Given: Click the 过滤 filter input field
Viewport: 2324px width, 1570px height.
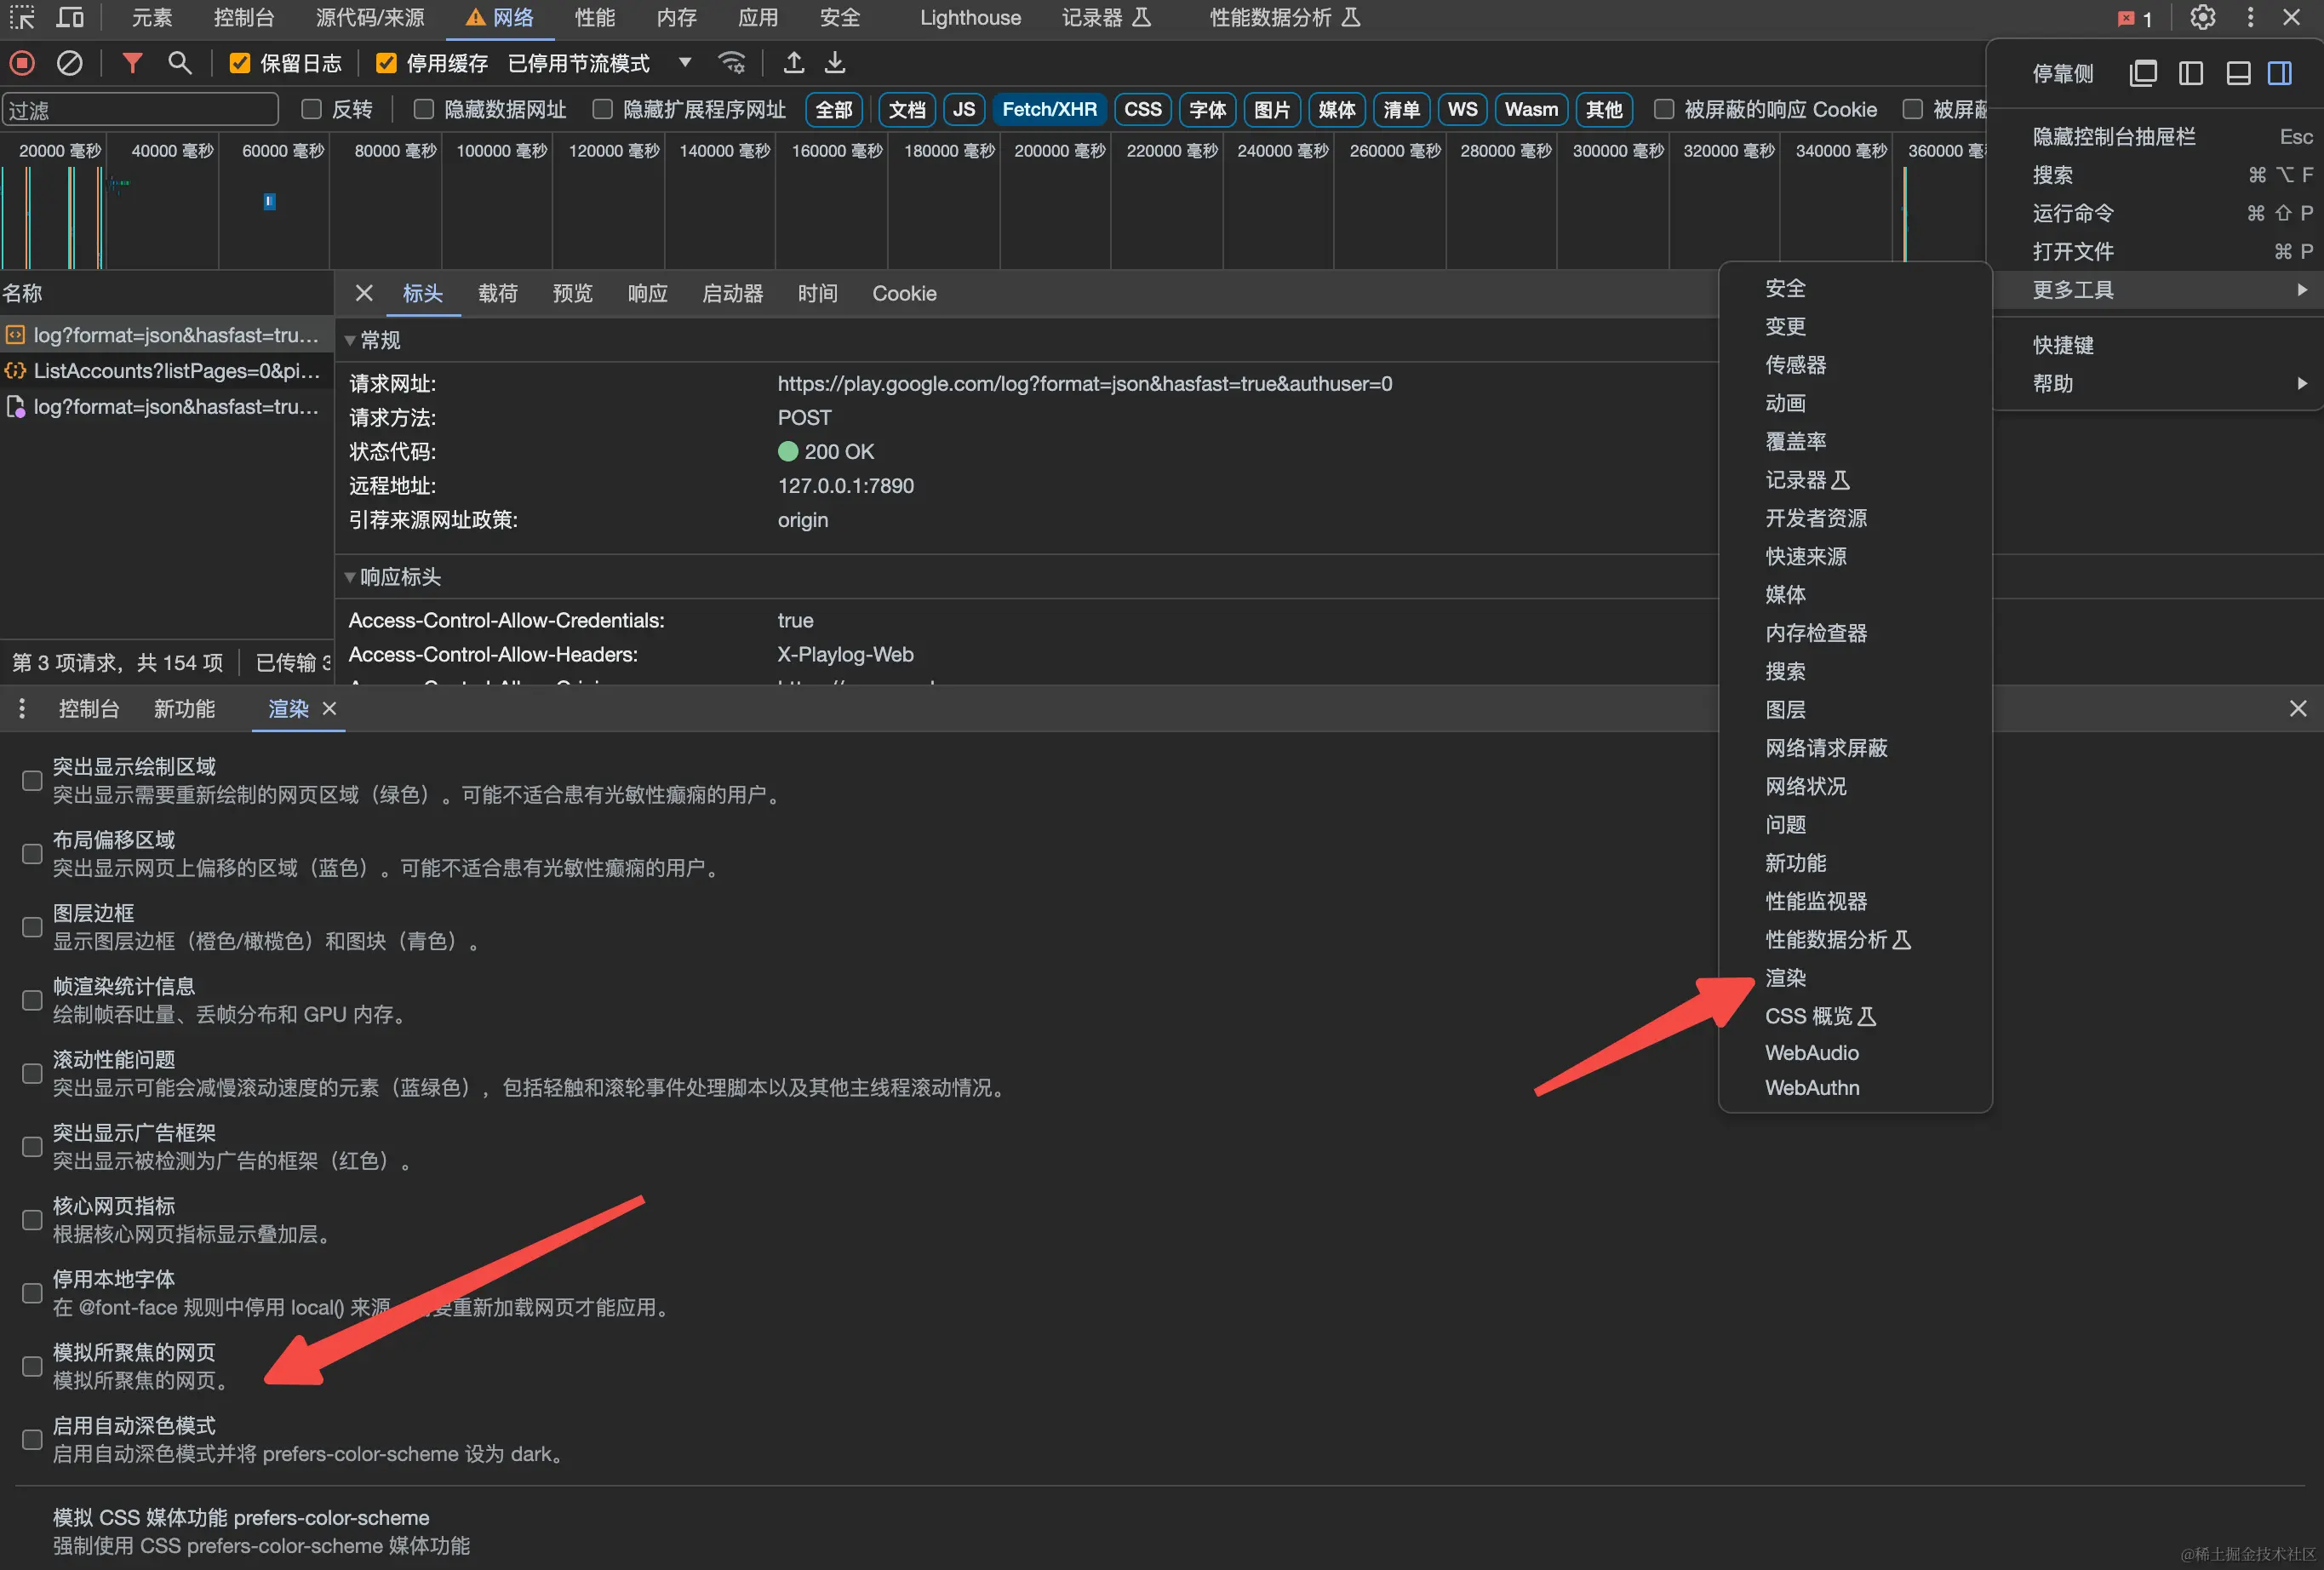Looking at the screenshot, I should (x=140, y=109).
